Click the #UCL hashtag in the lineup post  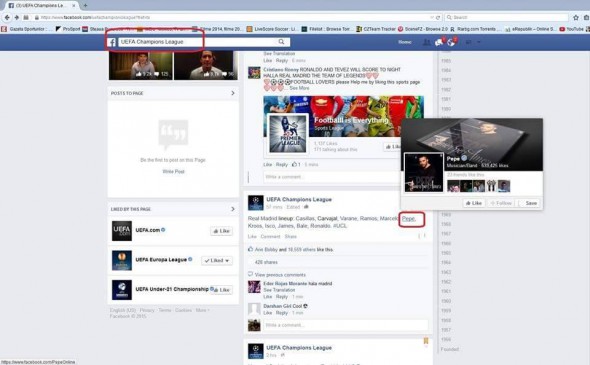coord(340,226)
